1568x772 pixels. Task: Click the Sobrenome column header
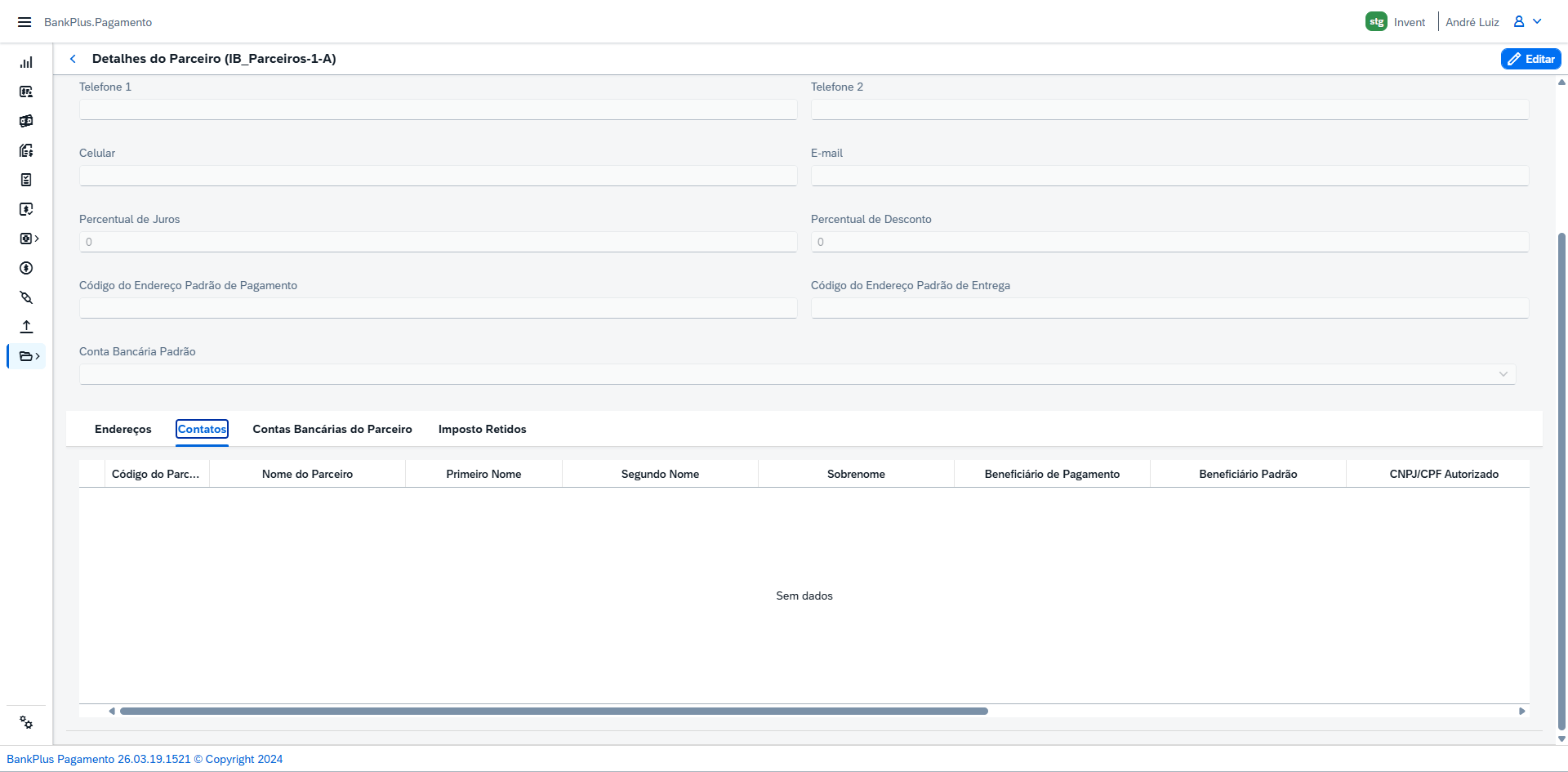(856, 474)
